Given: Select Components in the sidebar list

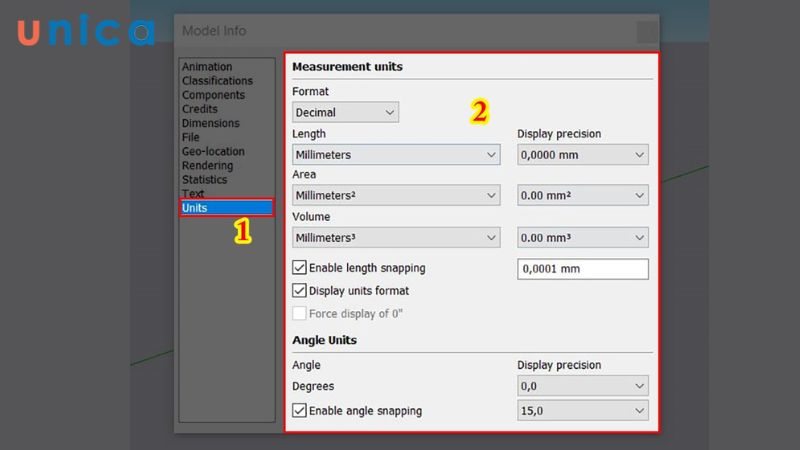Looking at the screenshot, I should click(213, 95).
